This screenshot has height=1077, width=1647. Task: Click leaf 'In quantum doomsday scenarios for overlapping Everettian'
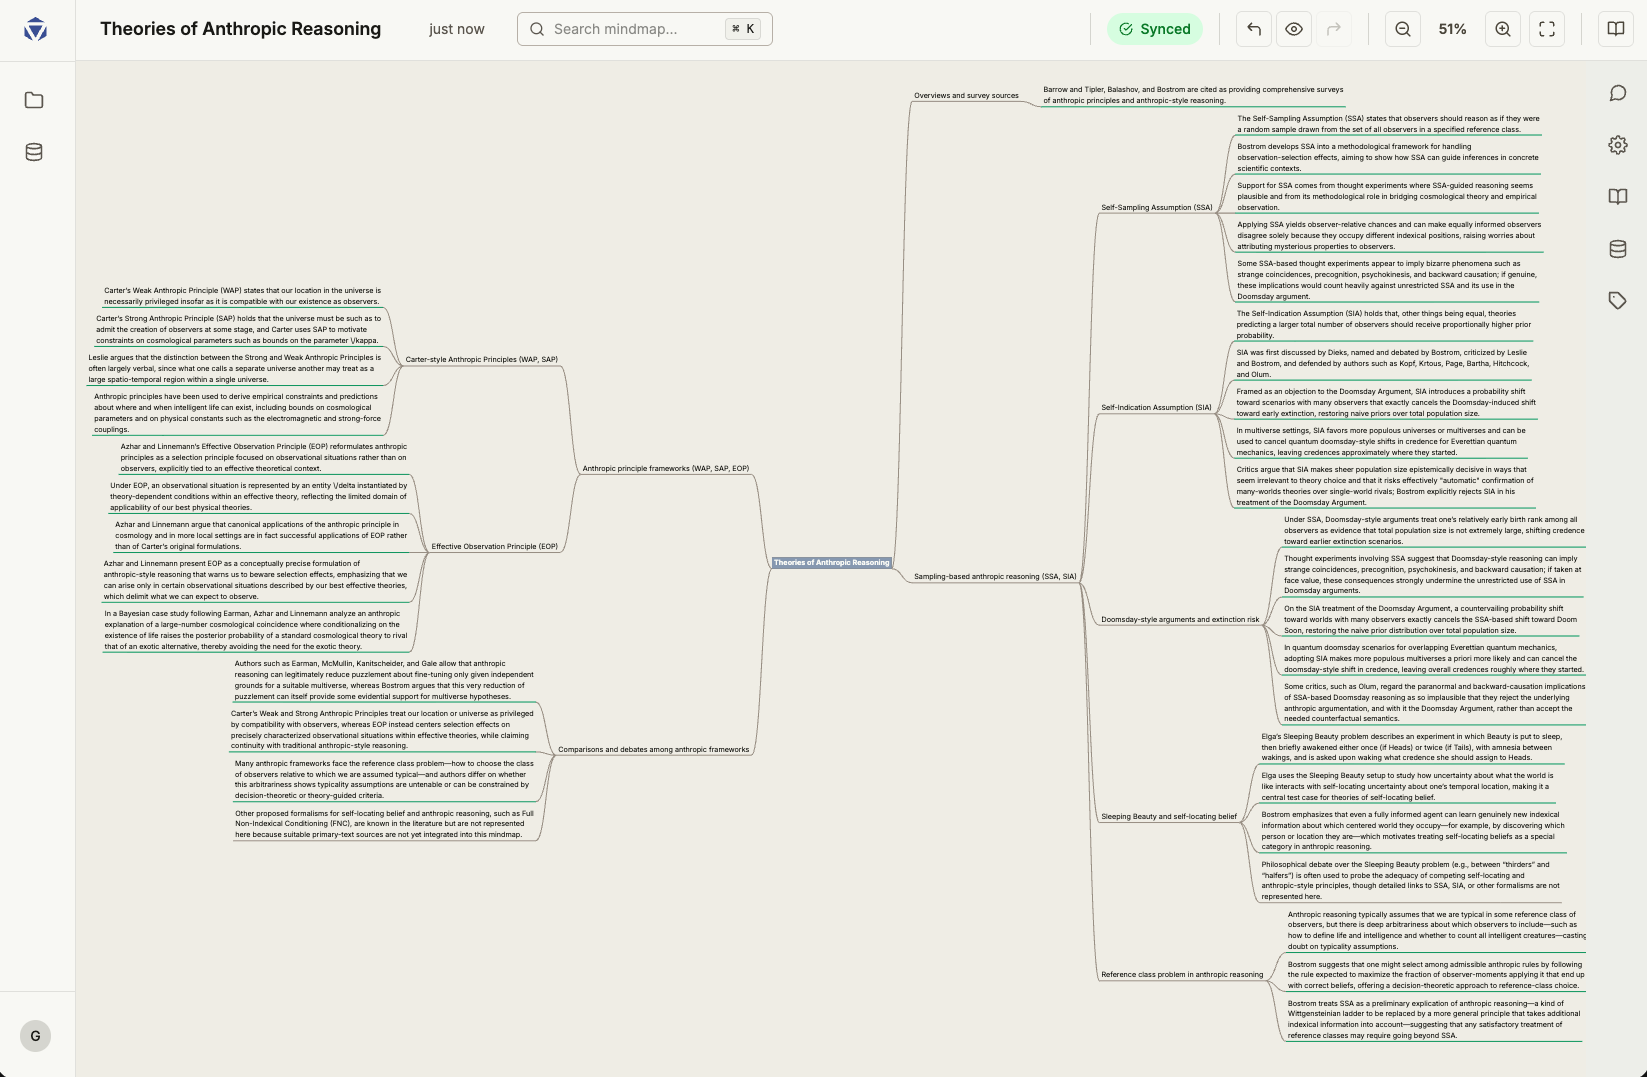1434,659
